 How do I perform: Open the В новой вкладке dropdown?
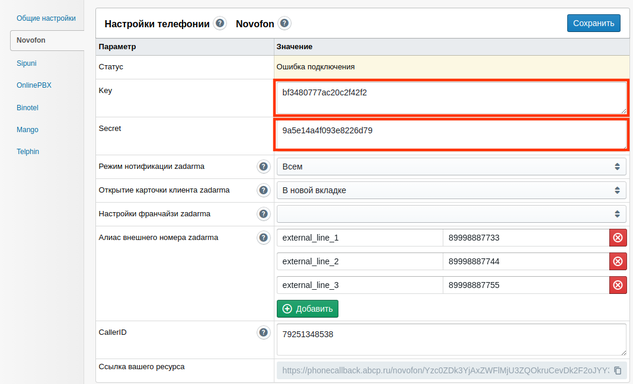pyautogui.click(x=451, y=190)
